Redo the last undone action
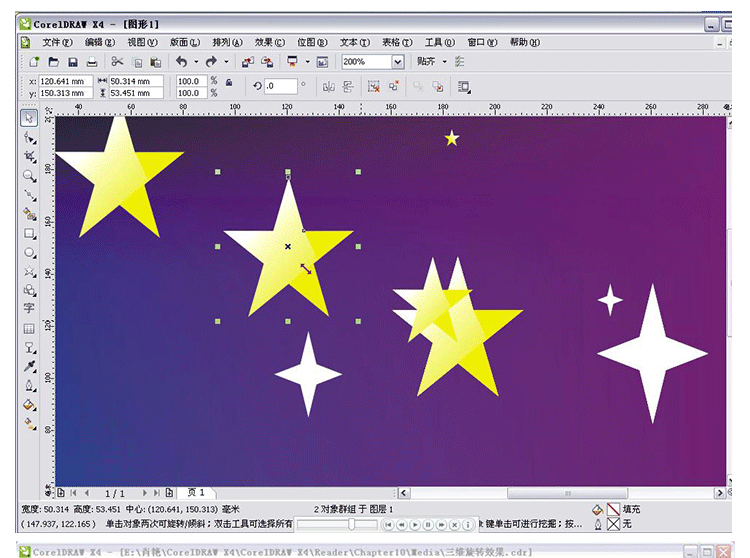Image resolution: width=750 pixels, height=558 pixels. [211, 62]
